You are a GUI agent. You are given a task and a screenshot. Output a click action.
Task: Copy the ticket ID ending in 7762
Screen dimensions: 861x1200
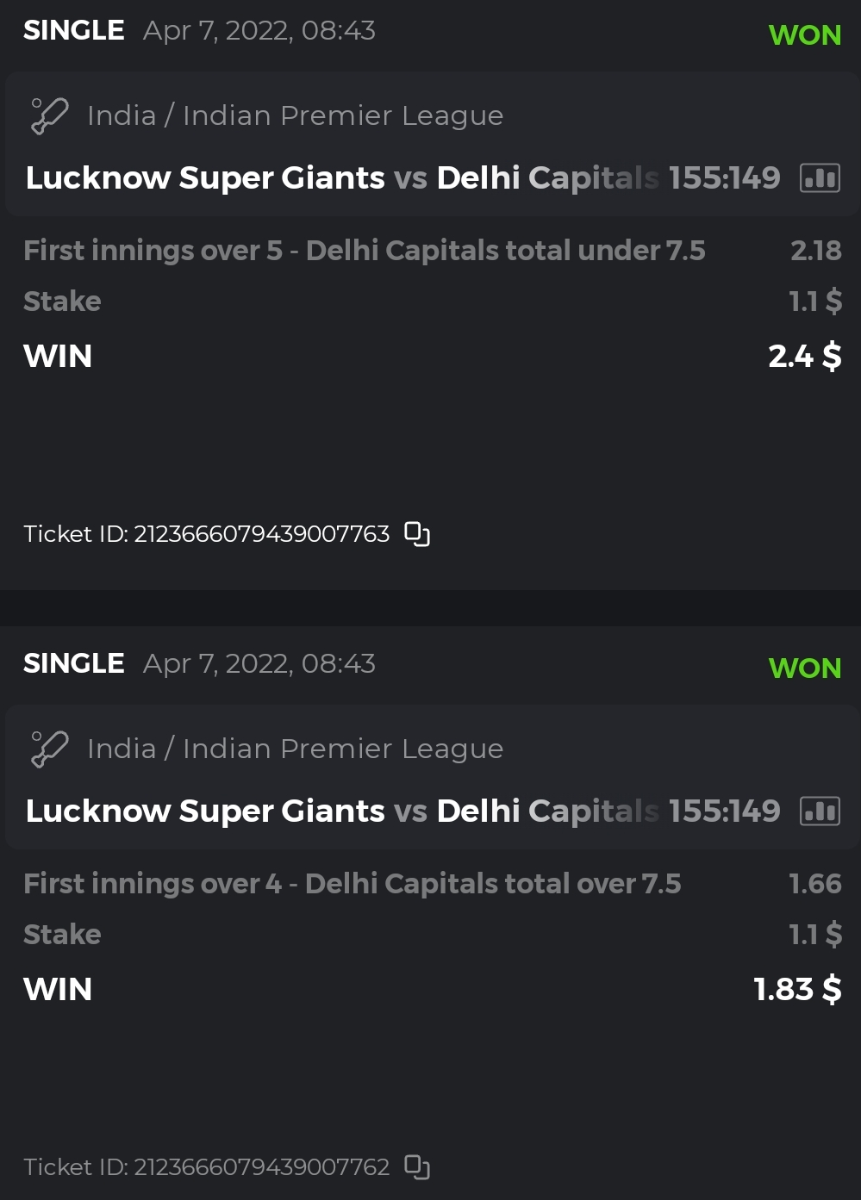[417, 1167]
